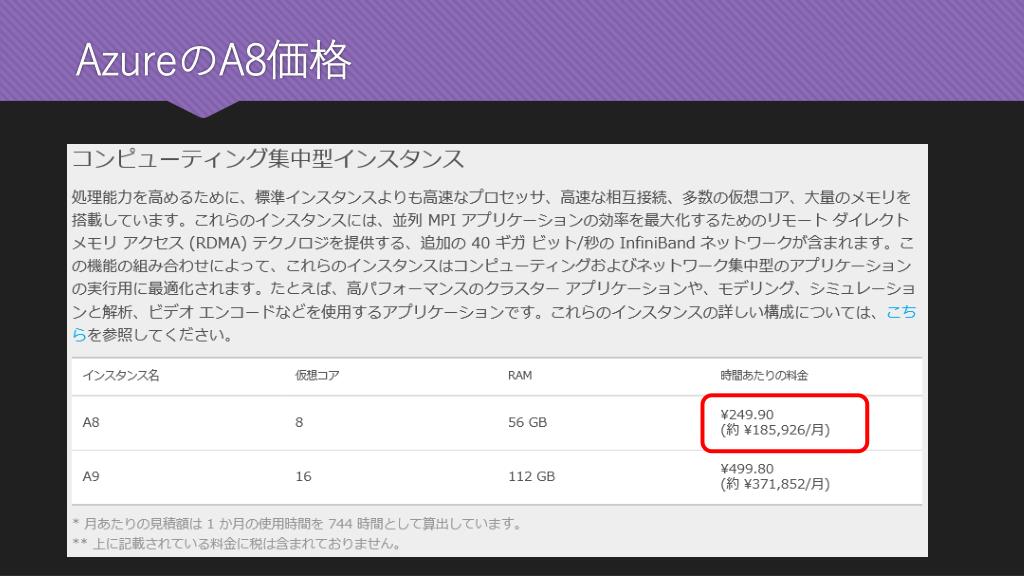Select the heading コンピューティング集中型インスタンス
This screenshot has height=576, width=1024.
(268, 159)
